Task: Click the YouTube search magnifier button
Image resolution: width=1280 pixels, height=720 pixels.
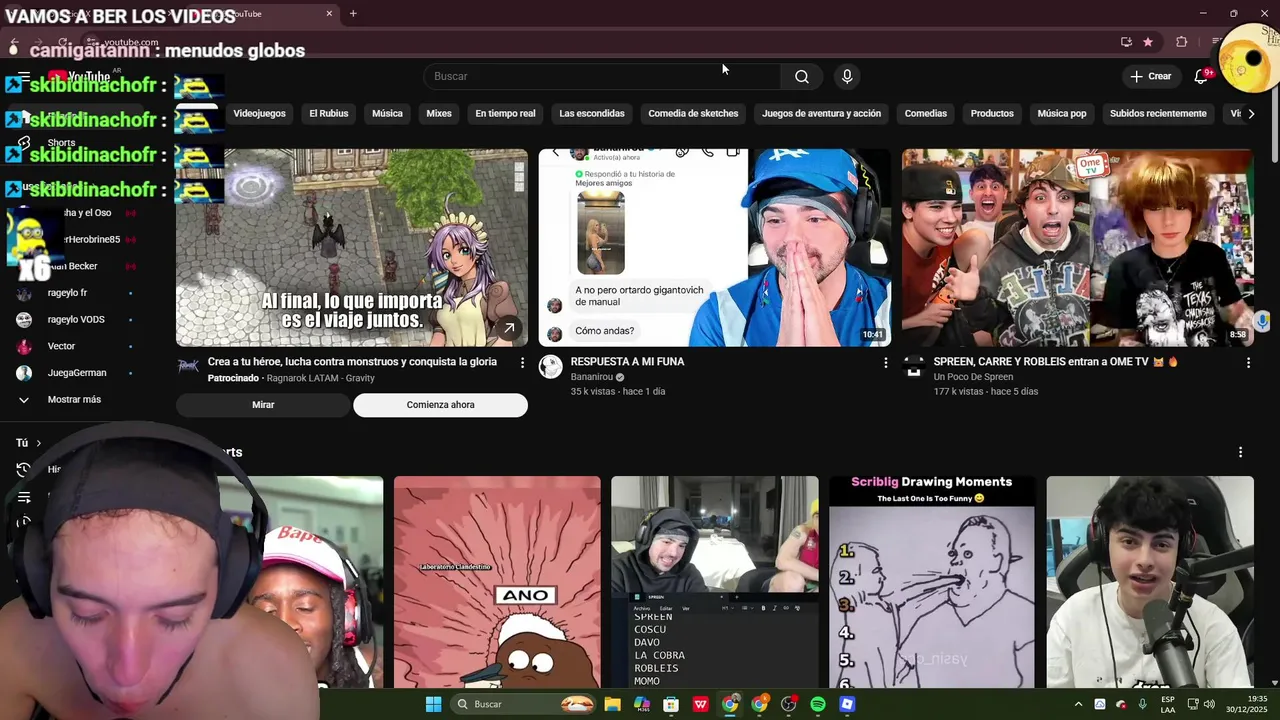Action: pos(802,76)
